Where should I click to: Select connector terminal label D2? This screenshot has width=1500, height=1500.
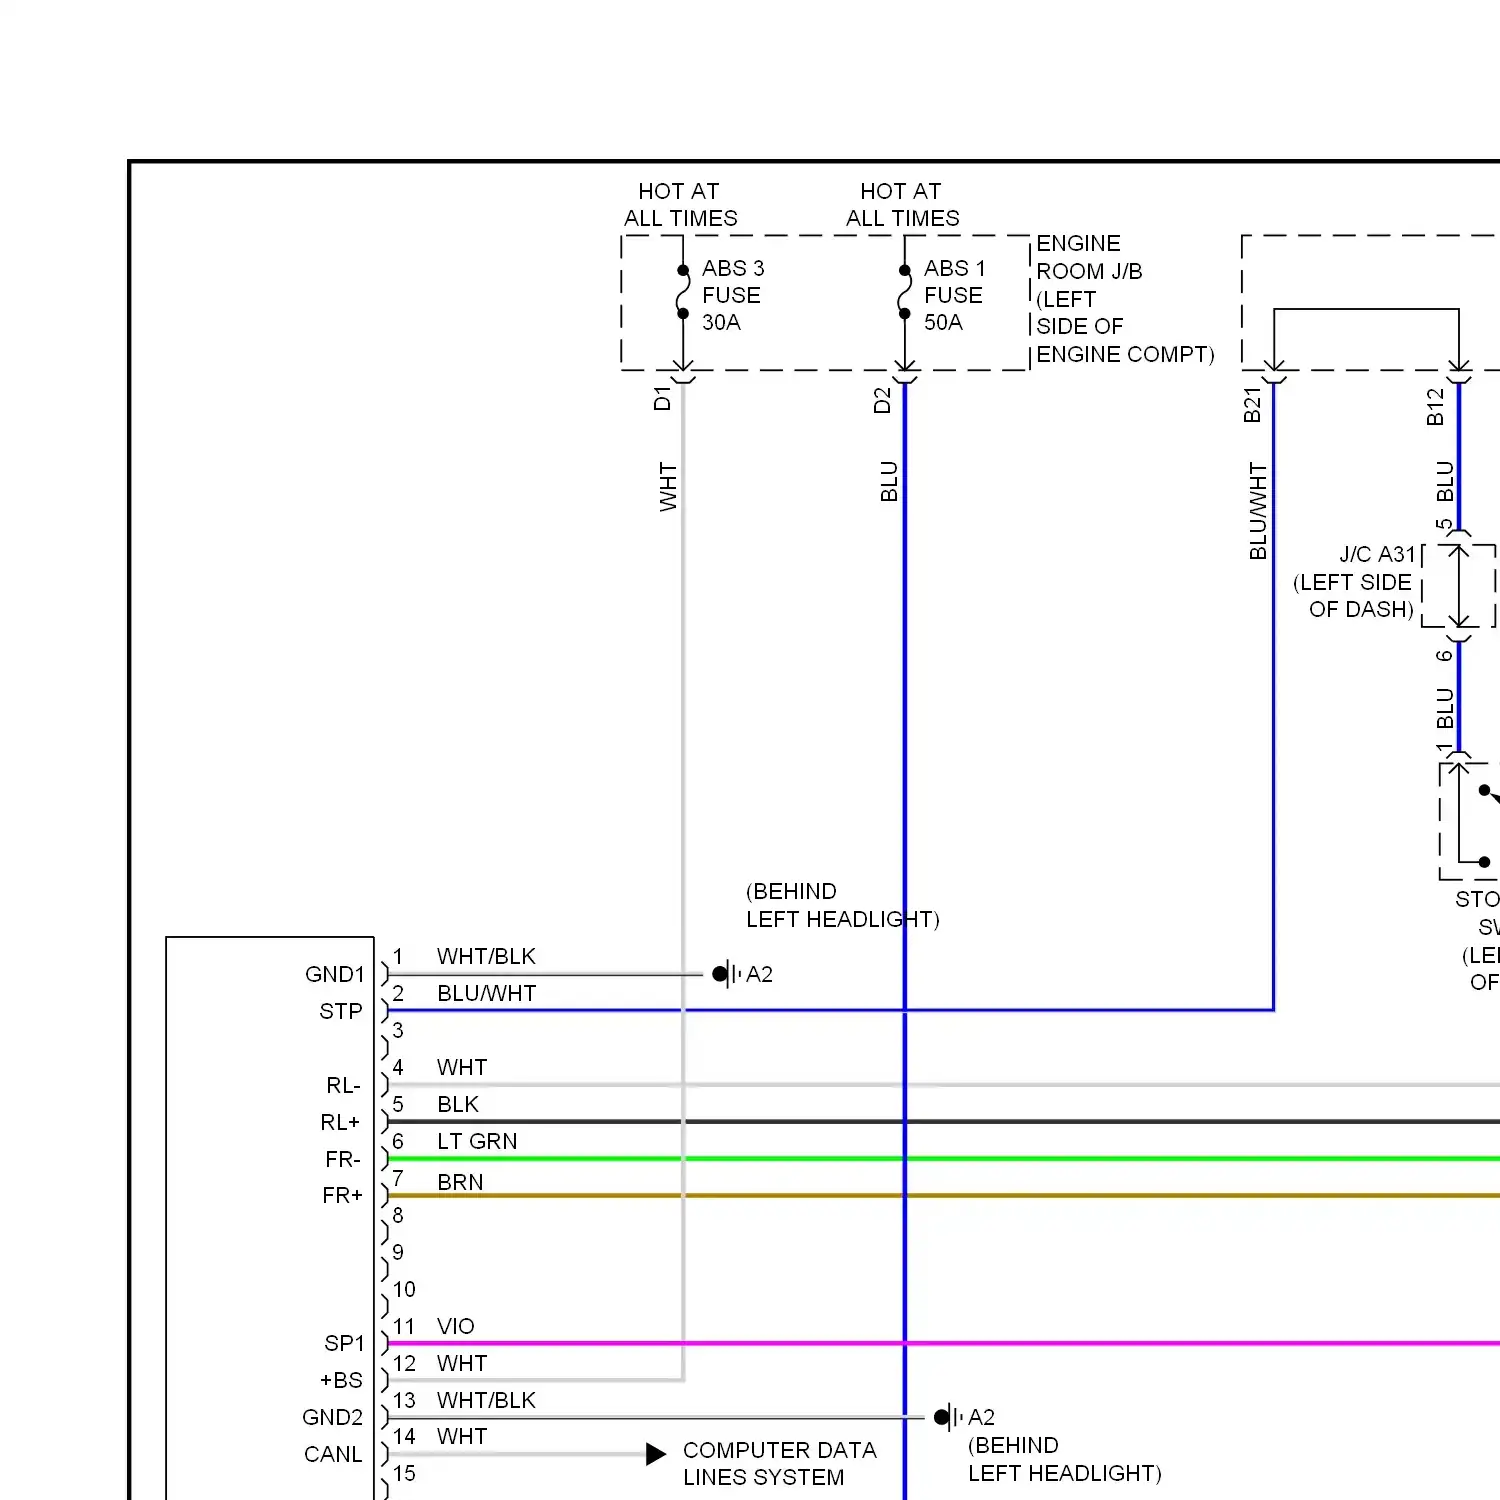click(882, 401)
